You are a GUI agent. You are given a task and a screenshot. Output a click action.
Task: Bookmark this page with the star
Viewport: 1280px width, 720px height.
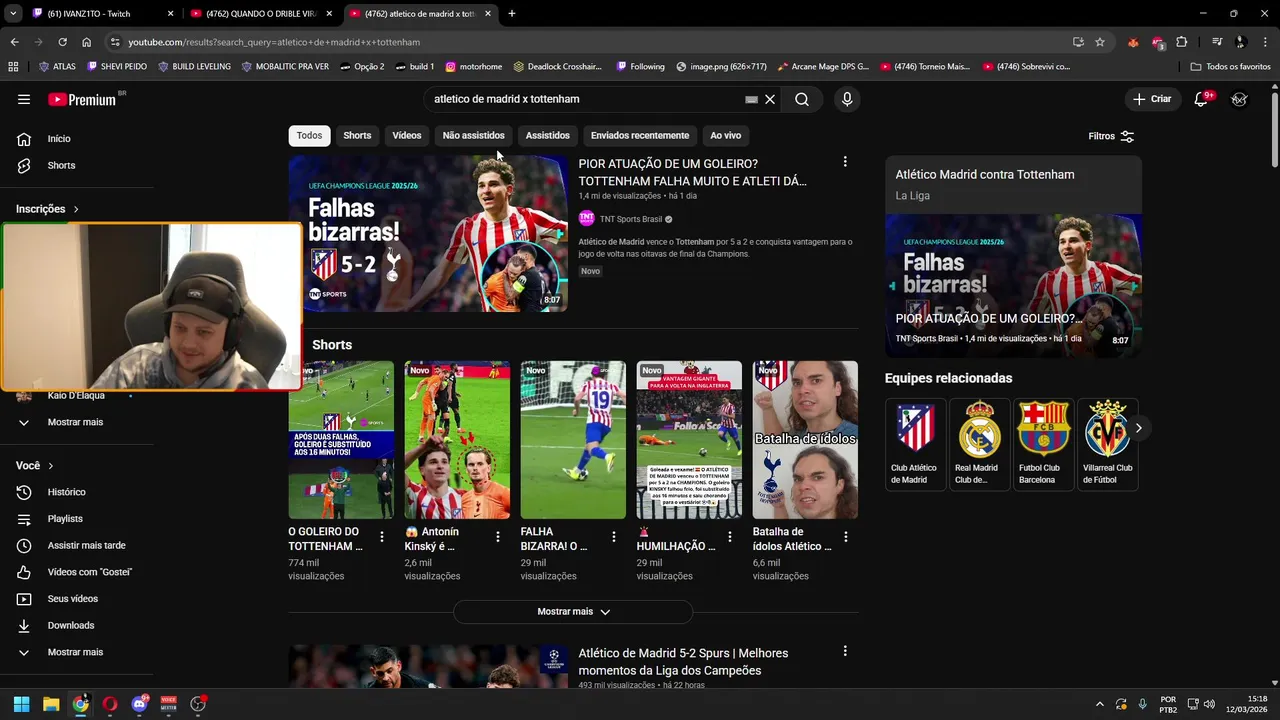pyautogui.click(x=1100, y=42)
